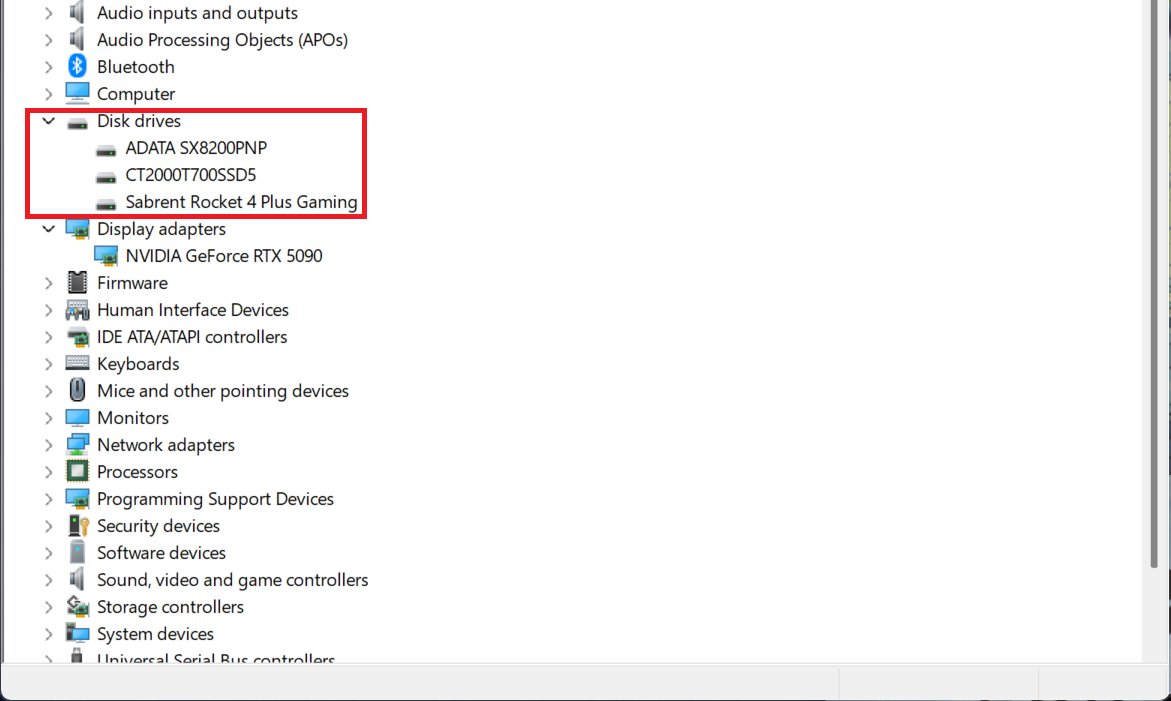Click the CT2000T700SSD5 drive icon
The width and height of the screenshot is (1171, 701).
[106, 176]
